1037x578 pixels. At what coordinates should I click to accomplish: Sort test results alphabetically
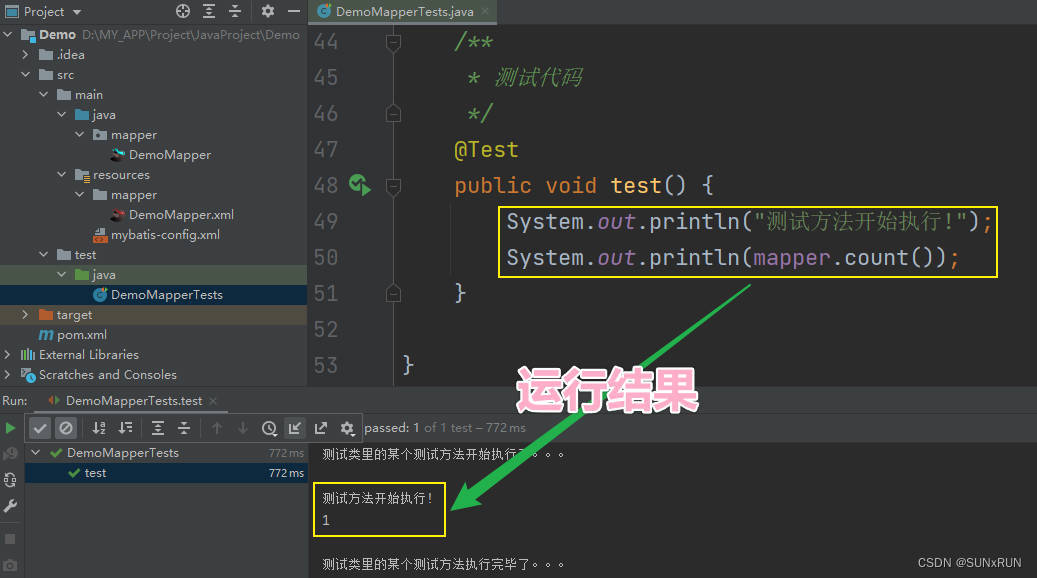tap(99, 428)
